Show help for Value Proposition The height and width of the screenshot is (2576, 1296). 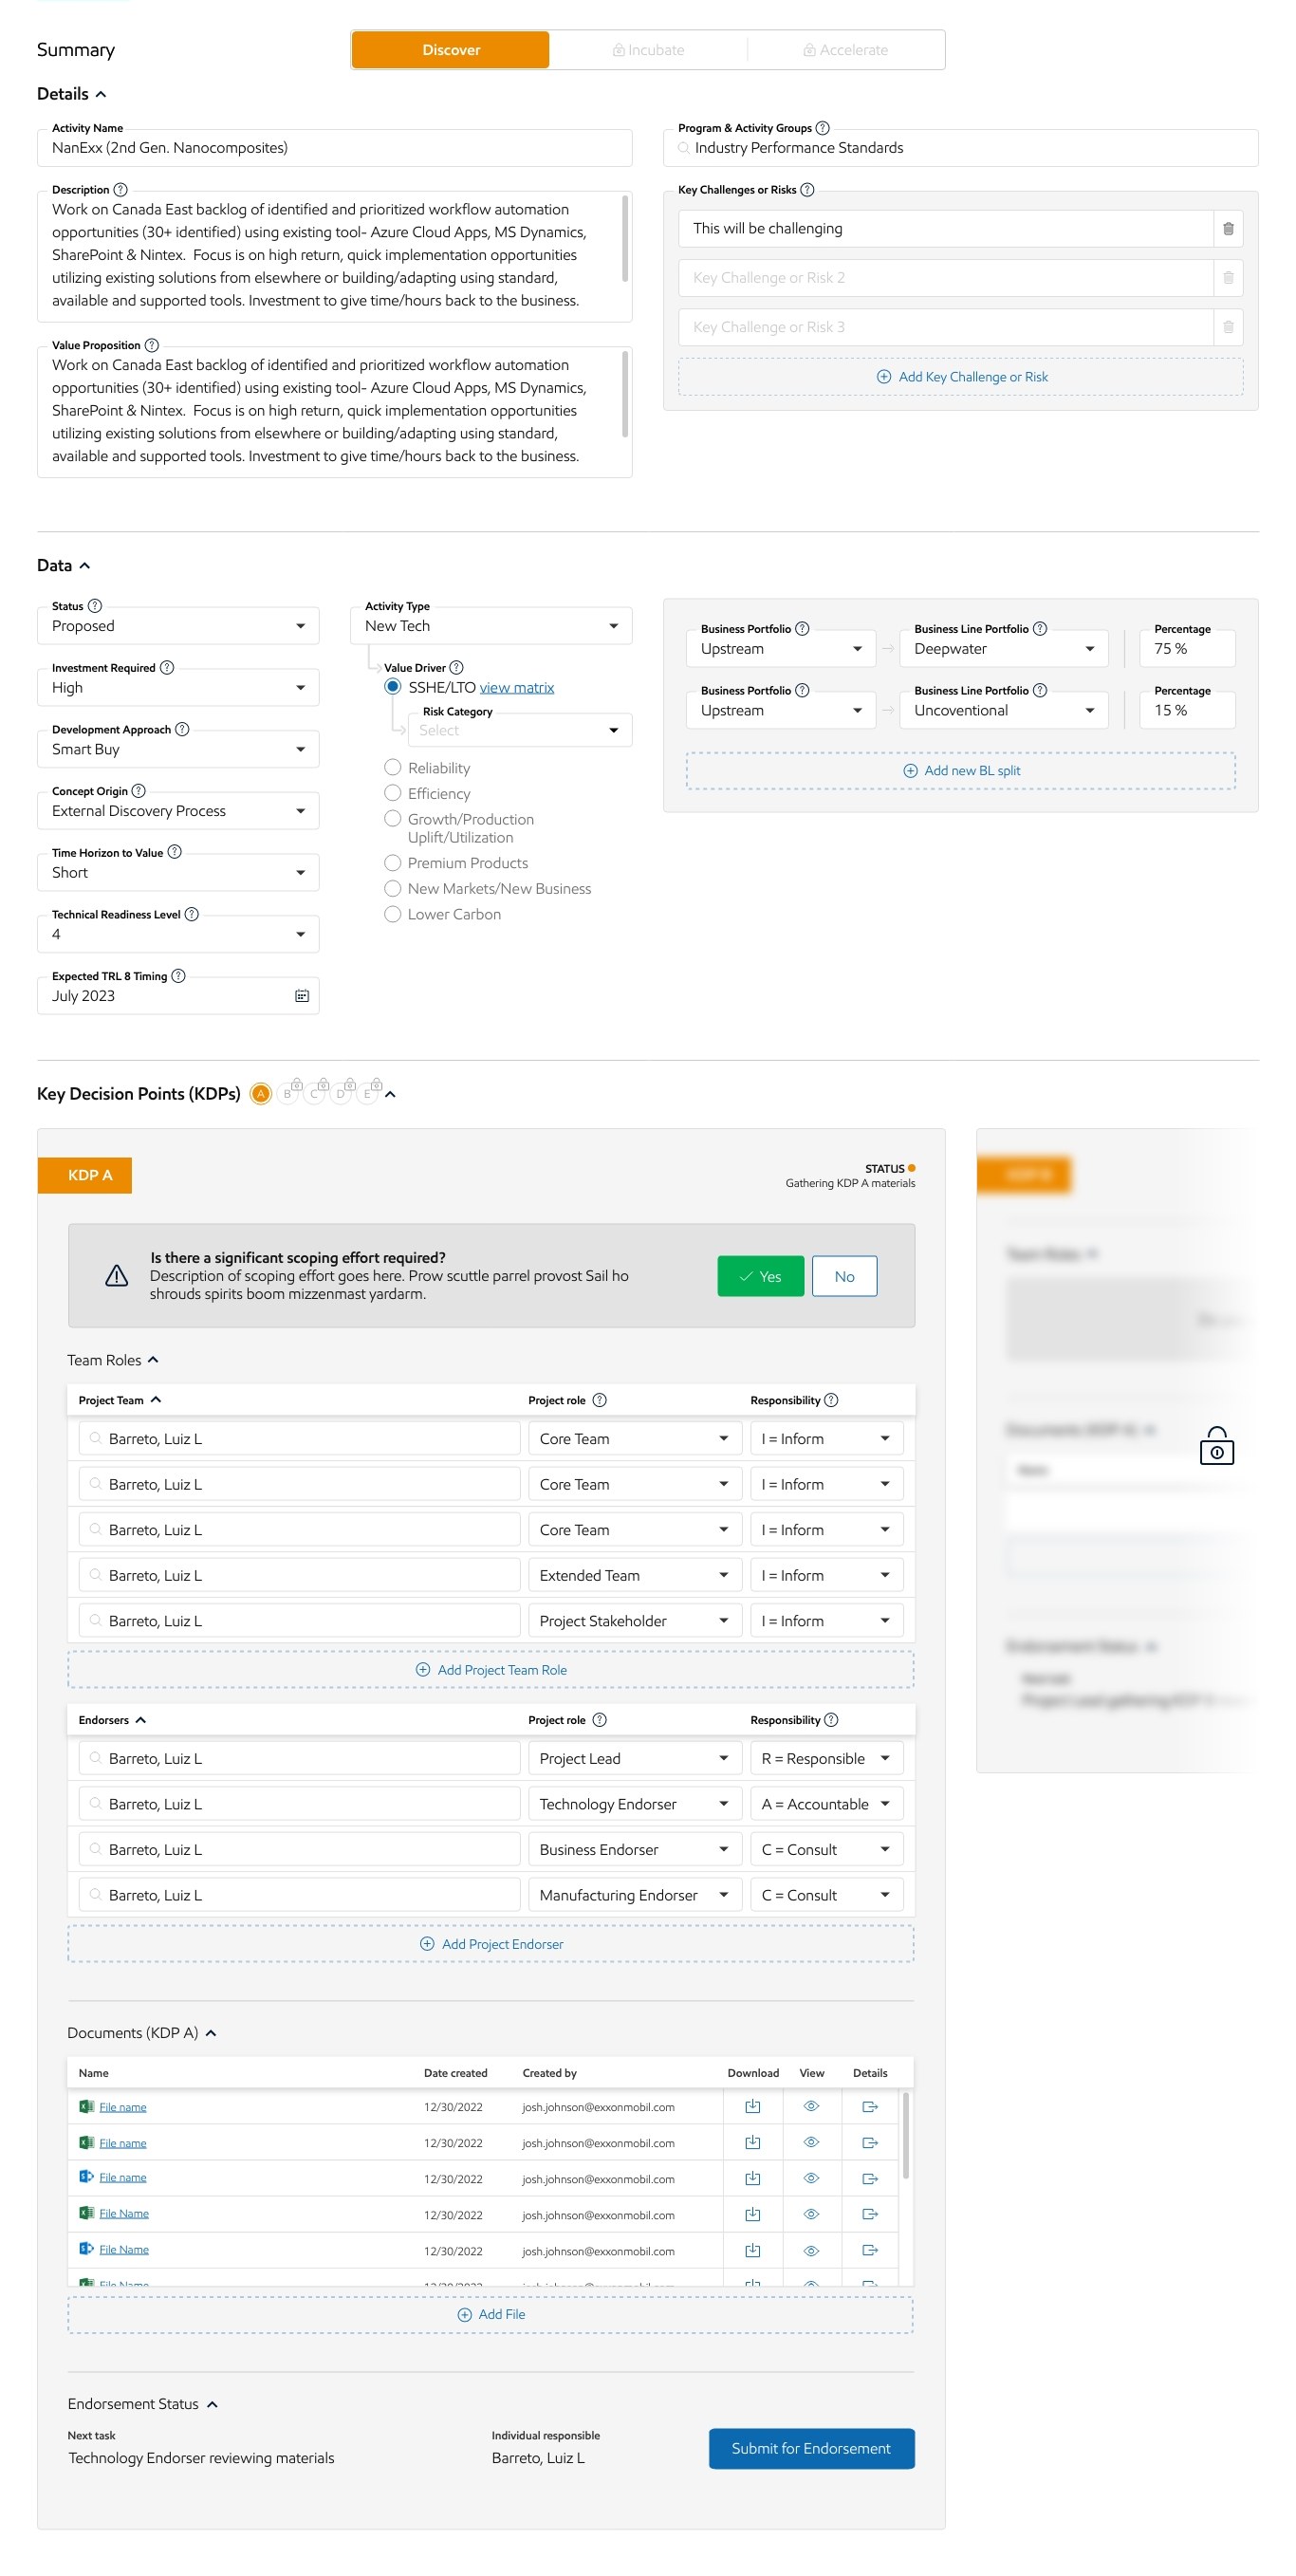coord(151,346)
